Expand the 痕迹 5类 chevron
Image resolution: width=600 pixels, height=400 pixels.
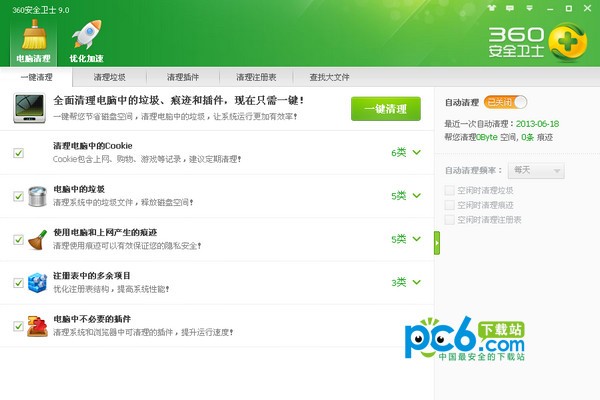click(x=417, y=239)
